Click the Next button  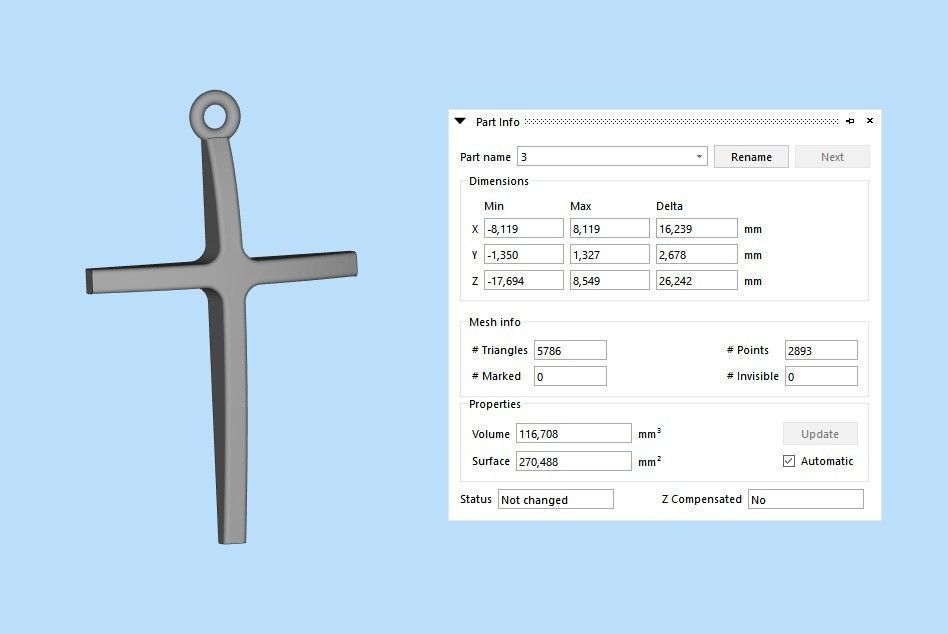point(832,157)
